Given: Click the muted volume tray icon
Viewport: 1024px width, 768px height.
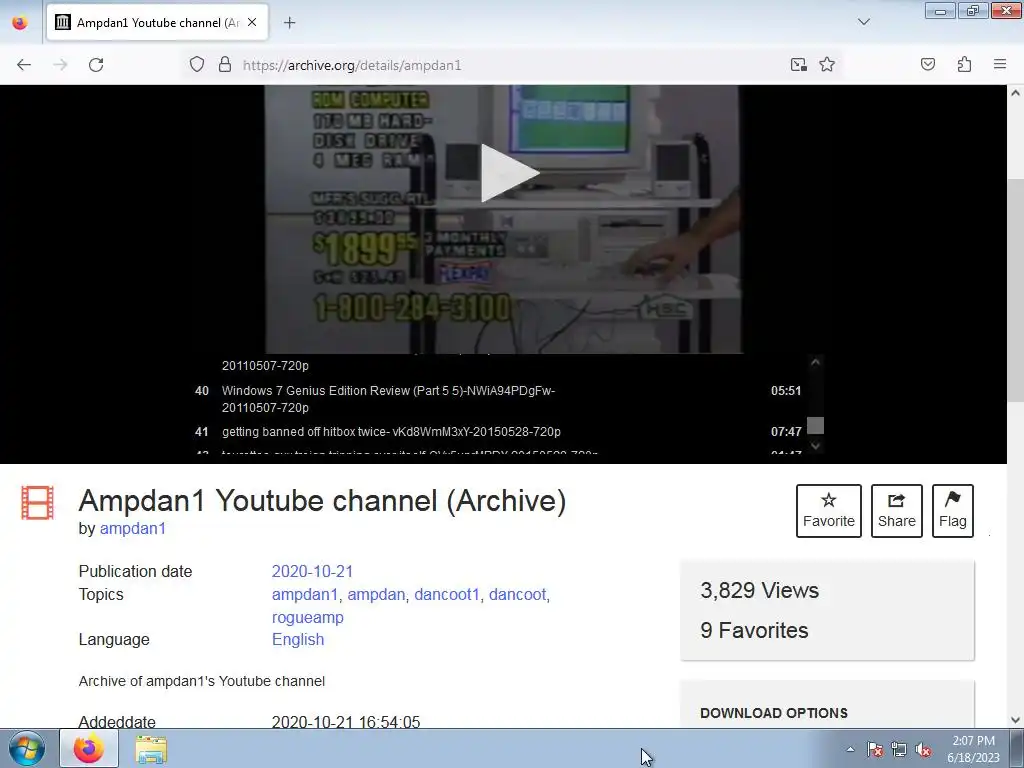Looking at the screenshot, I should click(x=923, y=749).
